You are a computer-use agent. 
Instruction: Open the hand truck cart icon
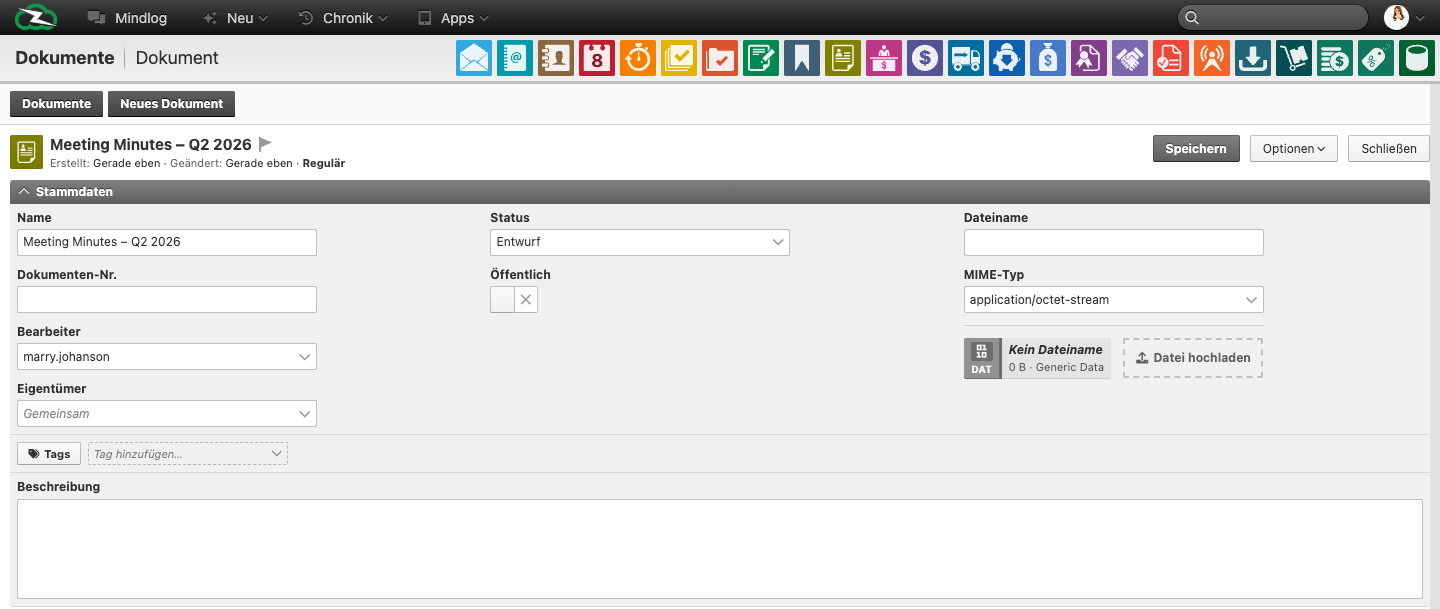click(x=1294, y=58)
